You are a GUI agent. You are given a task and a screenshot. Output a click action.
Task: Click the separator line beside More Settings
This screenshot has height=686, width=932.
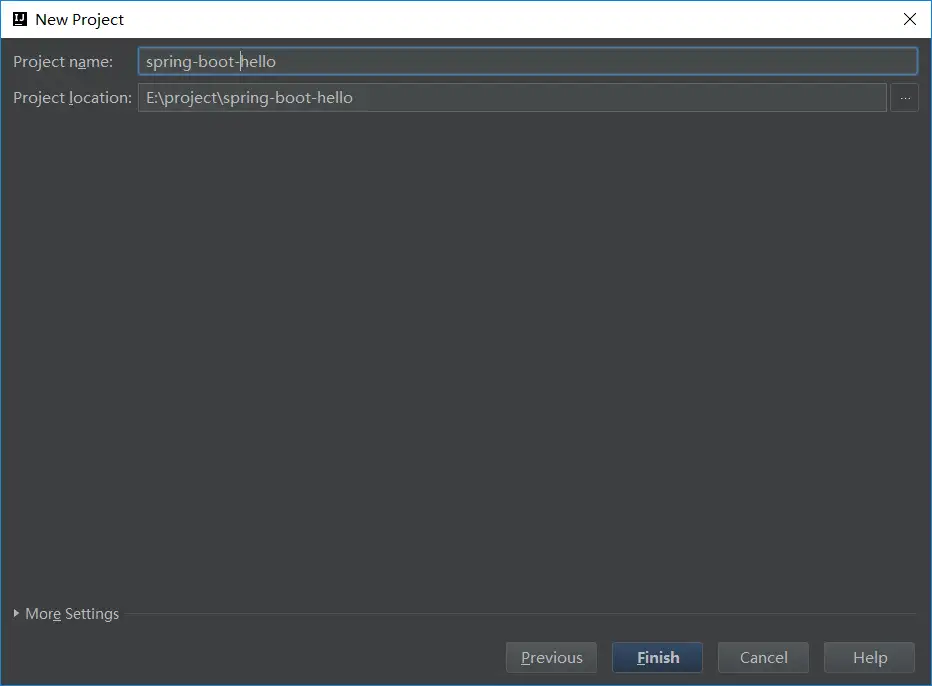tap(520, 614)
